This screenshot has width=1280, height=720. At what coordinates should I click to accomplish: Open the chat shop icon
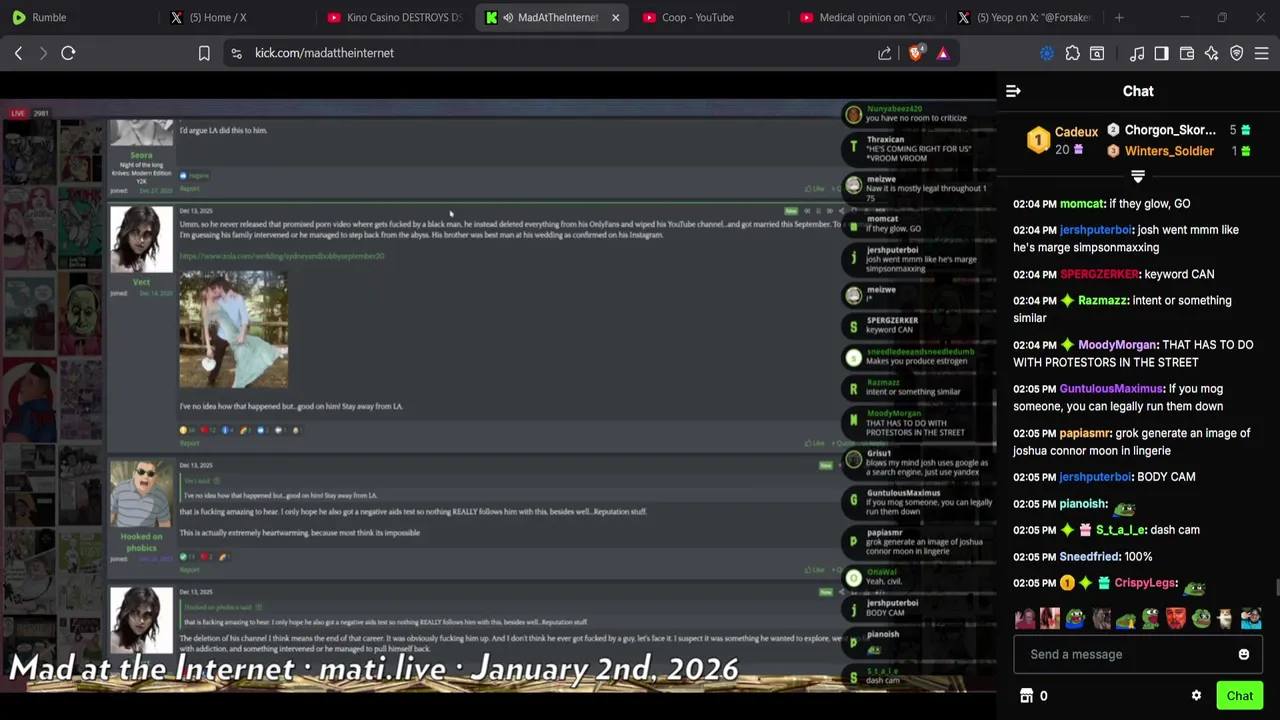click(1025, 696)
